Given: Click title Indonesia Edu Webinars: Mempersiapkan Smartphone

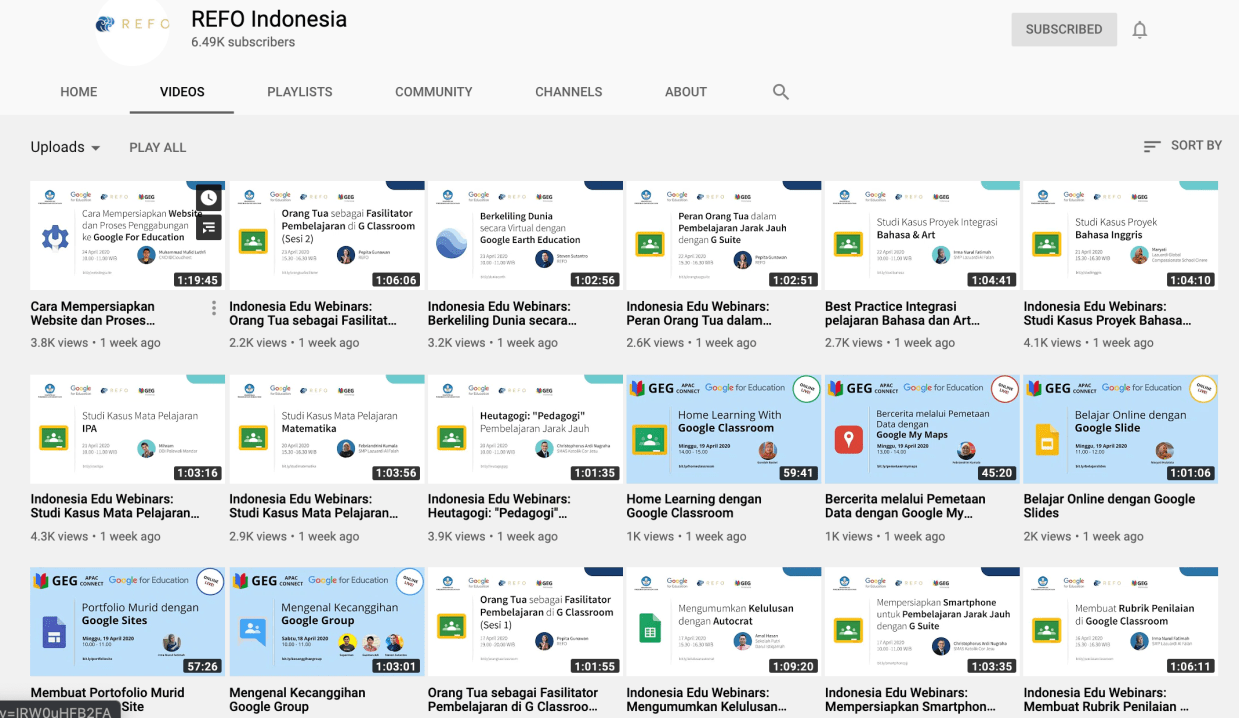Looking at the screenshot, I should pyautogui.click(x=912, y=699).
